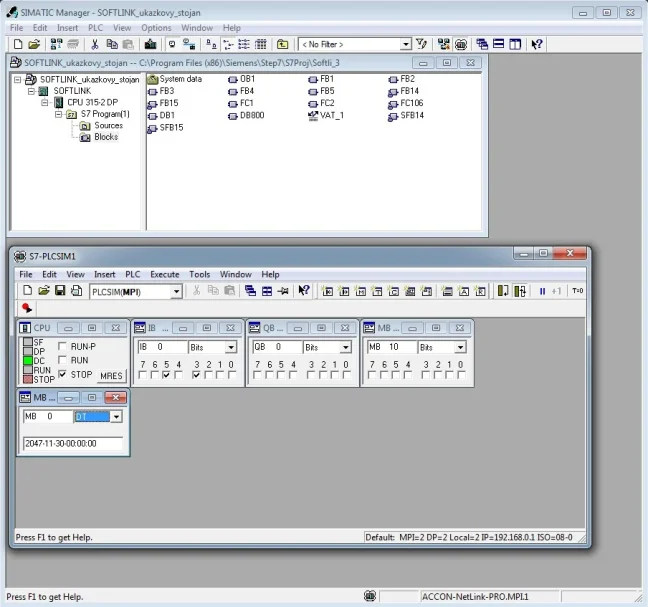
Task: Open the FB14 block icon
Action: pyautogui.click(x=408, y=91)
